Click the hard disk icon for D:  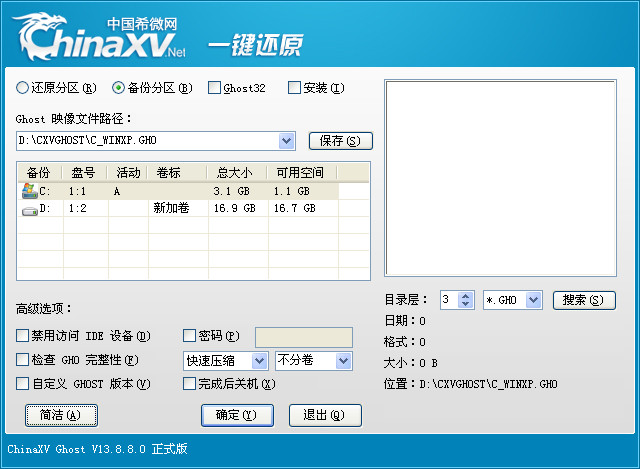[29, 211]
